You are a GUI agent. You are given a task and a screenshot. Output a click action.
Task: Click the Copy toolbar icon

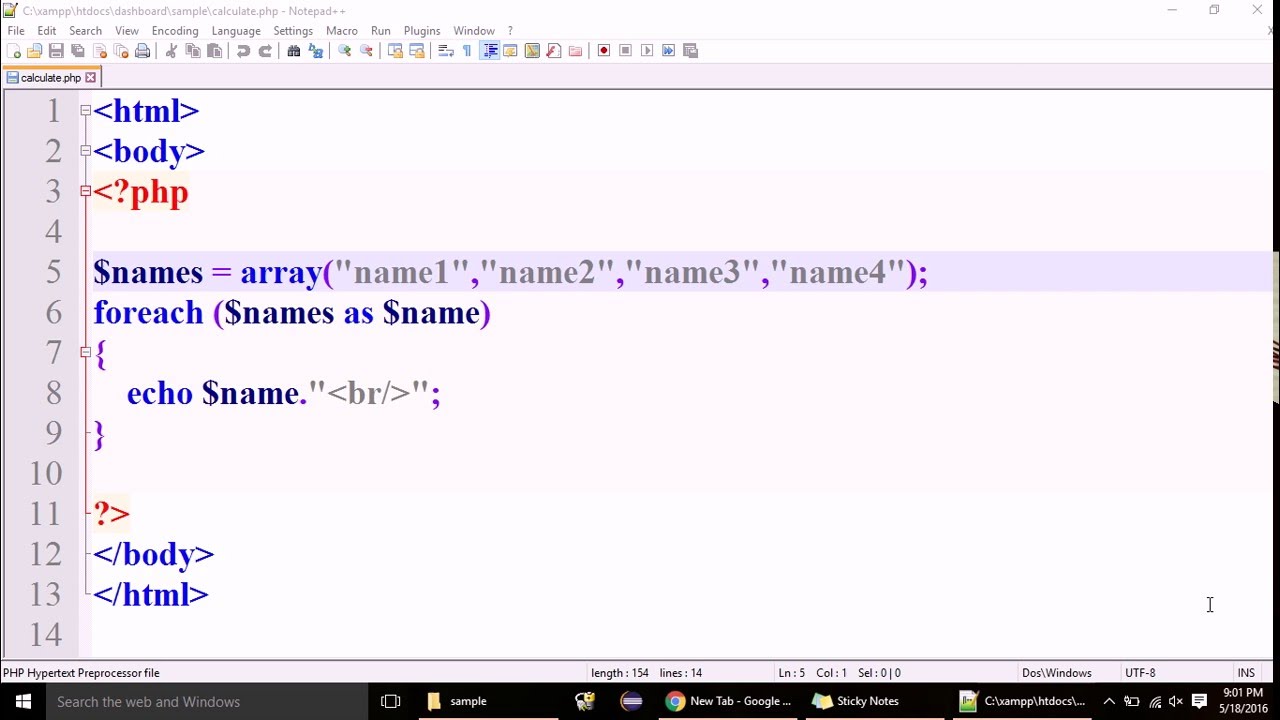pos(193,51)
